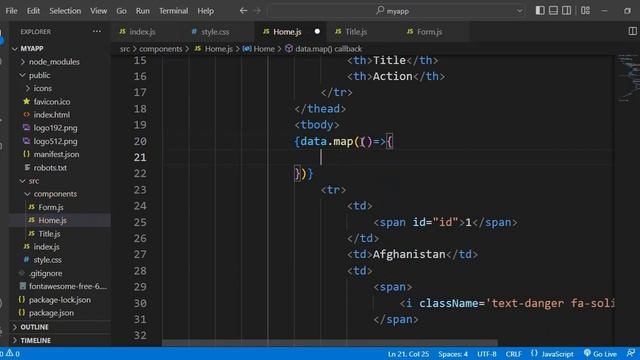Click the src breadcrumb

124,49
